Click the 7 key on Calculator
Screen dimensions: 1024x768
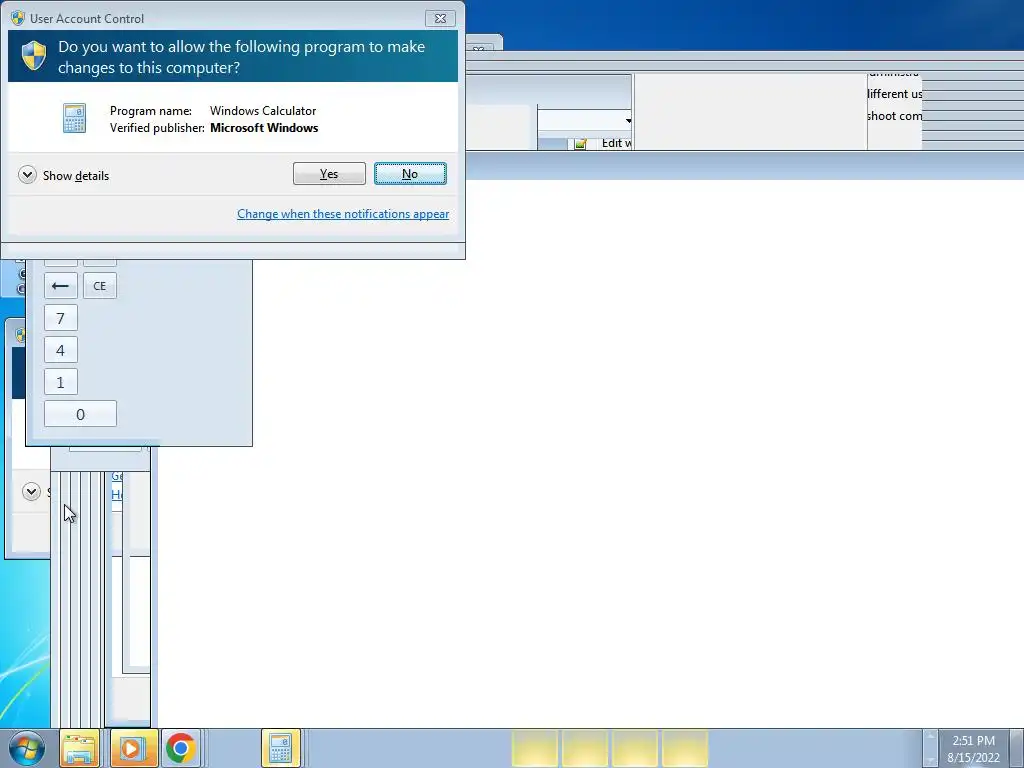[x=61, y=318]
